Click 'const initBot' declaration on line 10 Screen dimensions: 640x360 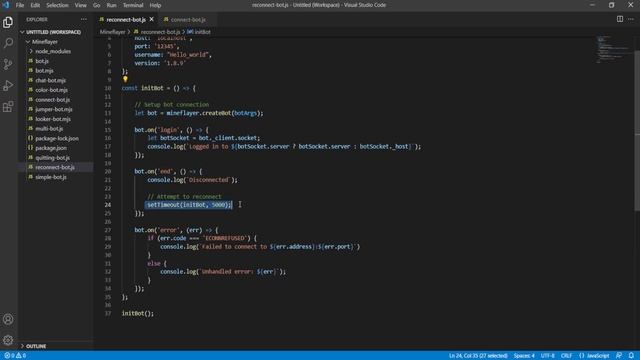[142, 88]
